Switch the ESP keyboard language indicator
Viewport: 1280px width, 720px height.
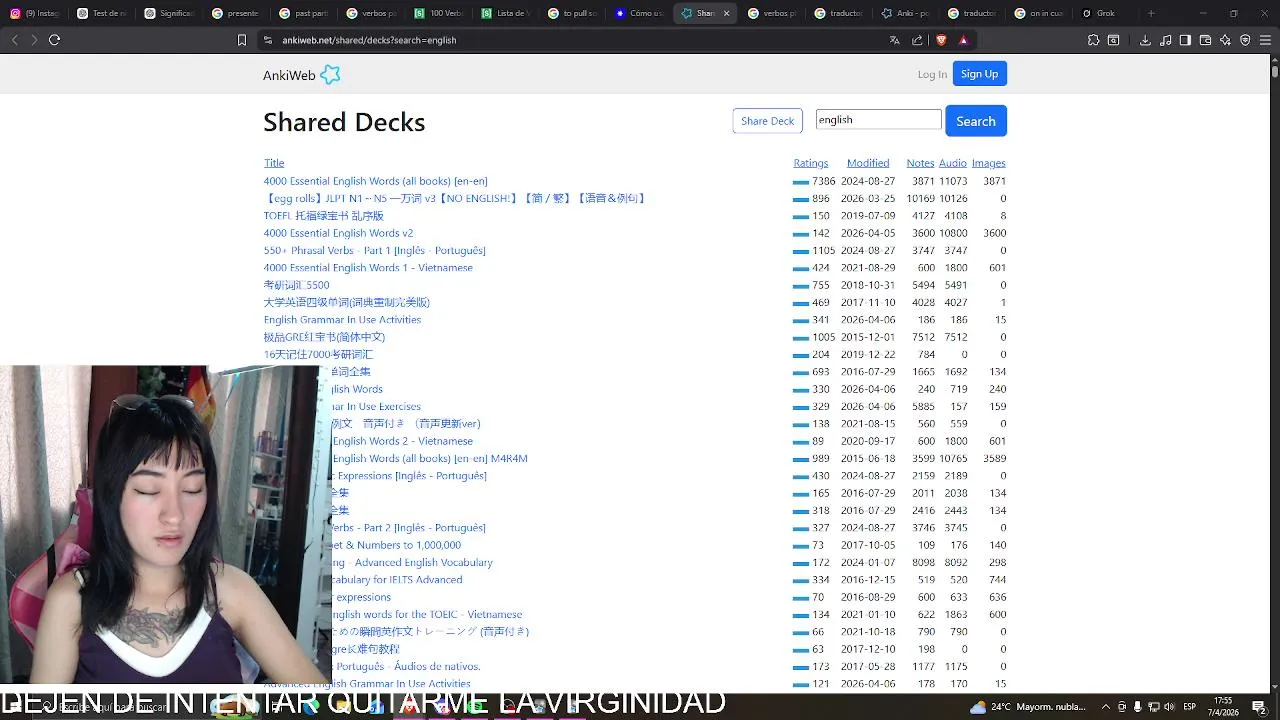1190,707
